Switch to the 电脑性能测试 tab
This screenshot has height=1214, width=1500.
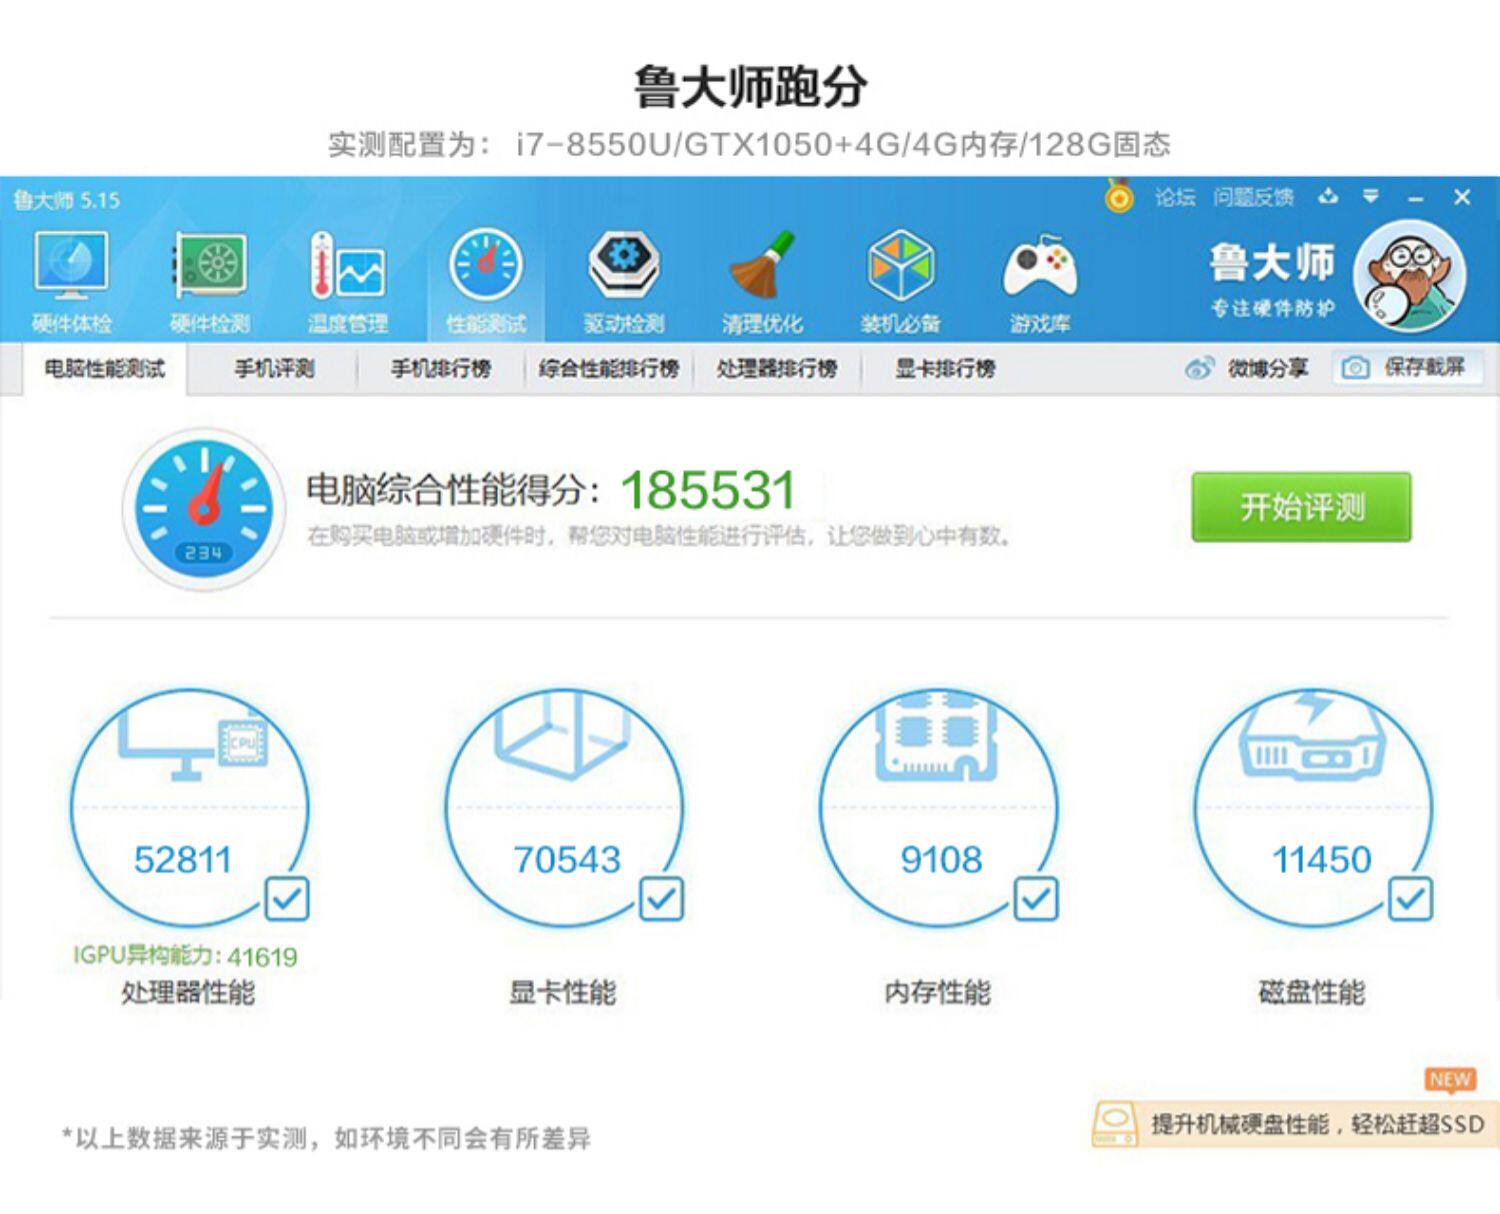pyautogui.click(x=104, y=369)
